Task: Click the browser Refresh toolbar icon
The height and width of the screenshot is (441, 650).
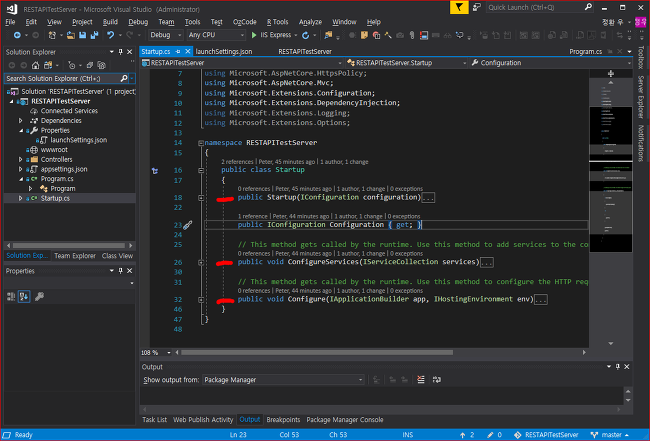Action: click(x=306, y=35)
